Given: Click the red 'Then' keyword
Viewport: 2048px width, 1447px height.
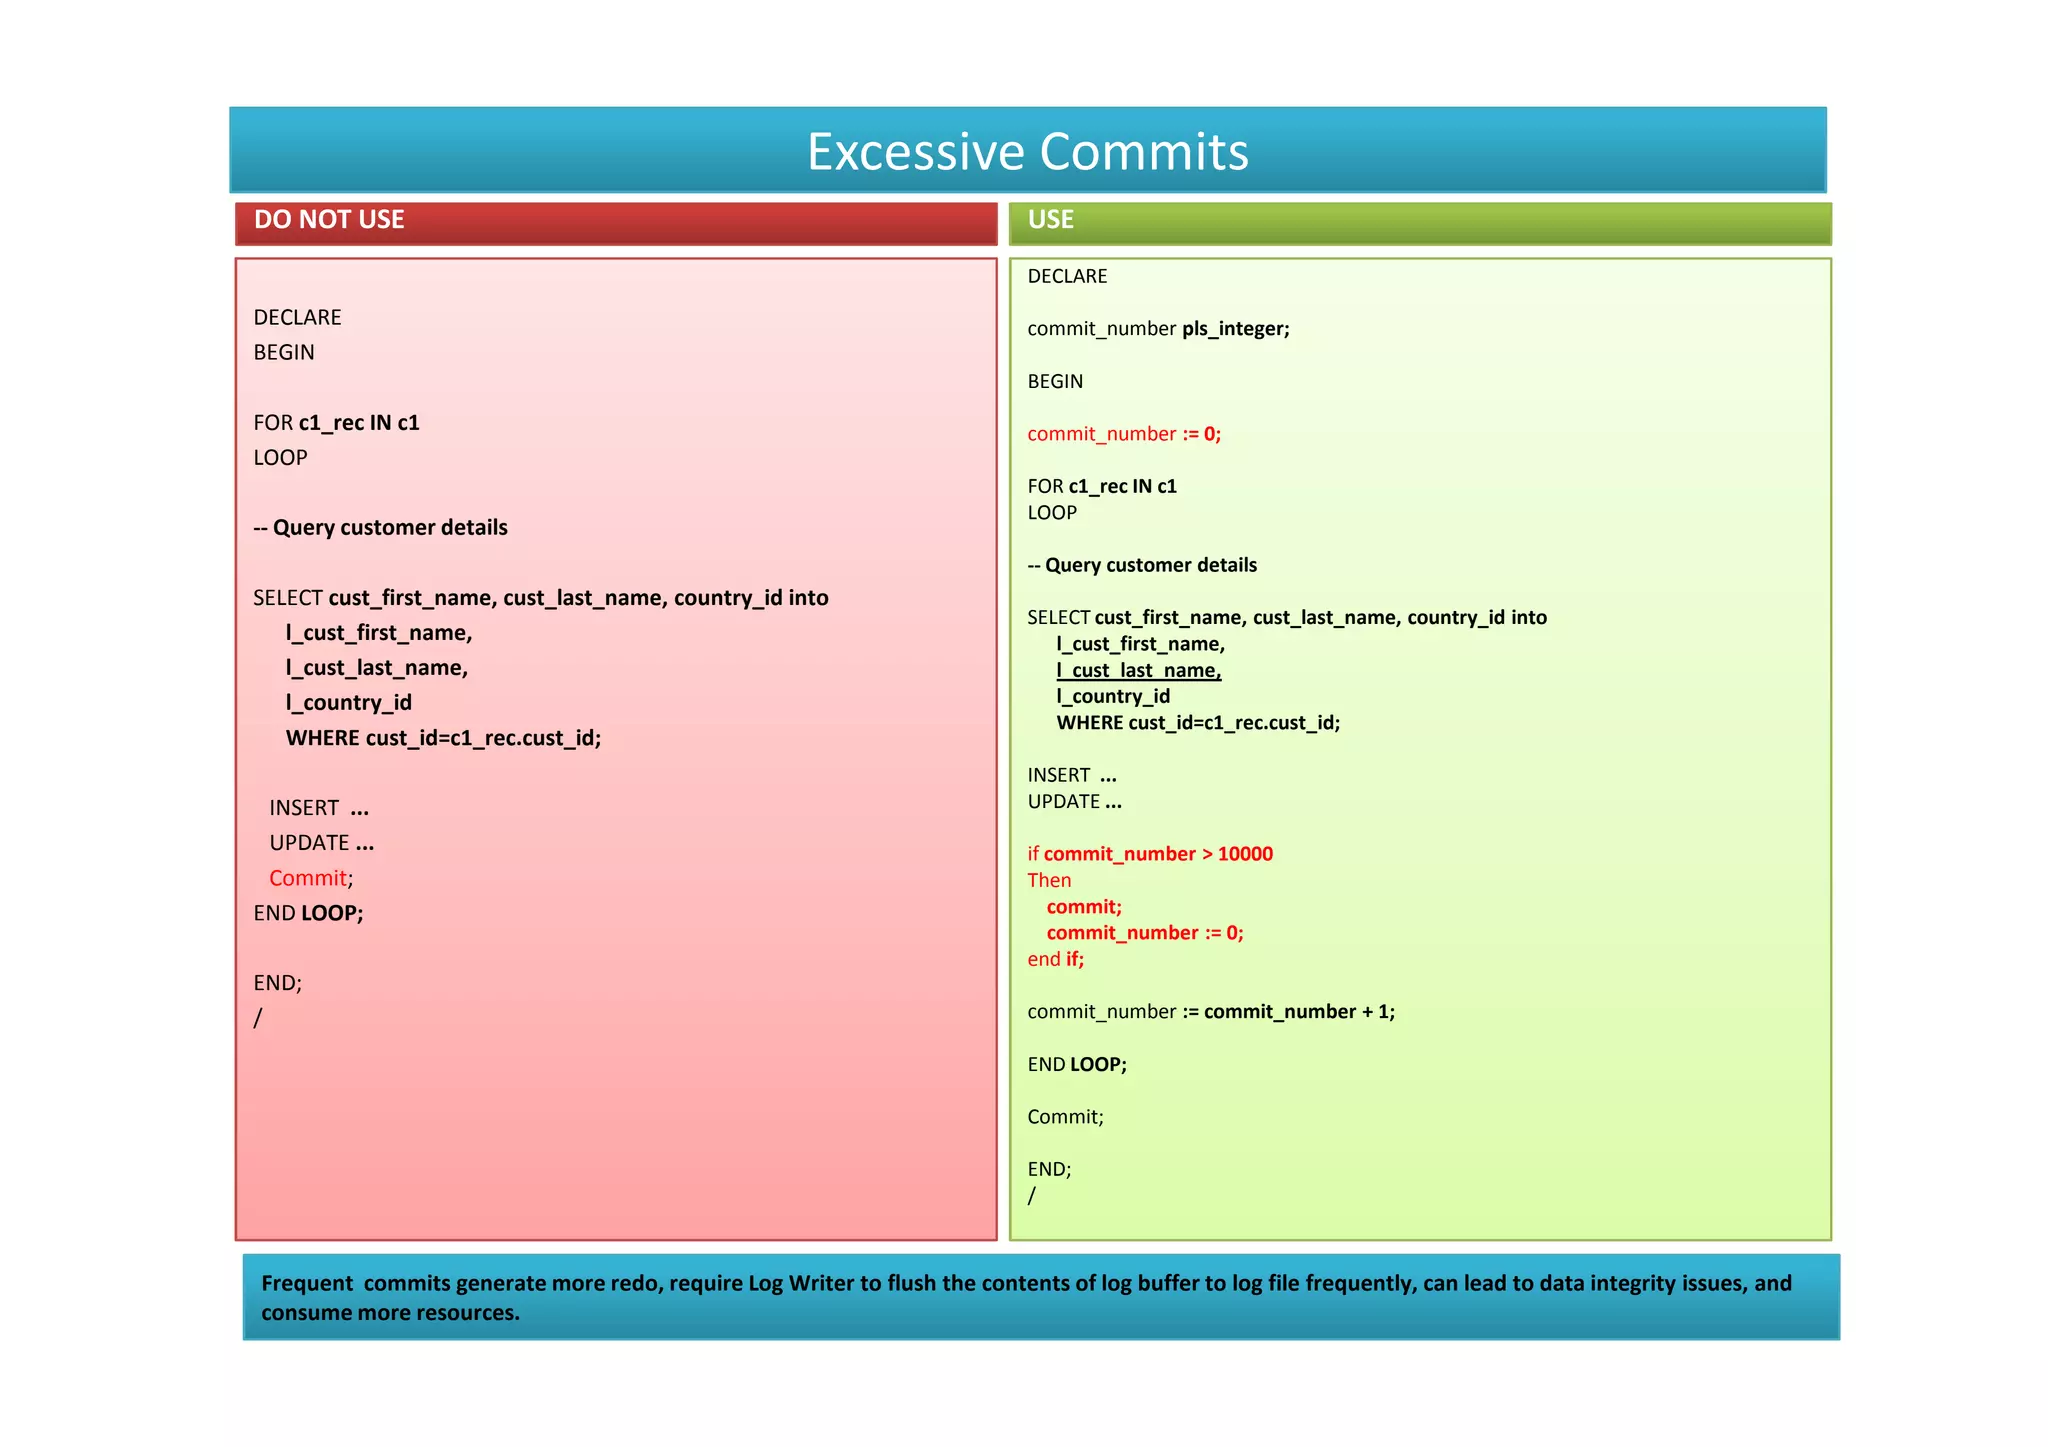Looking at the screenshot, I should click(1049, 881).
